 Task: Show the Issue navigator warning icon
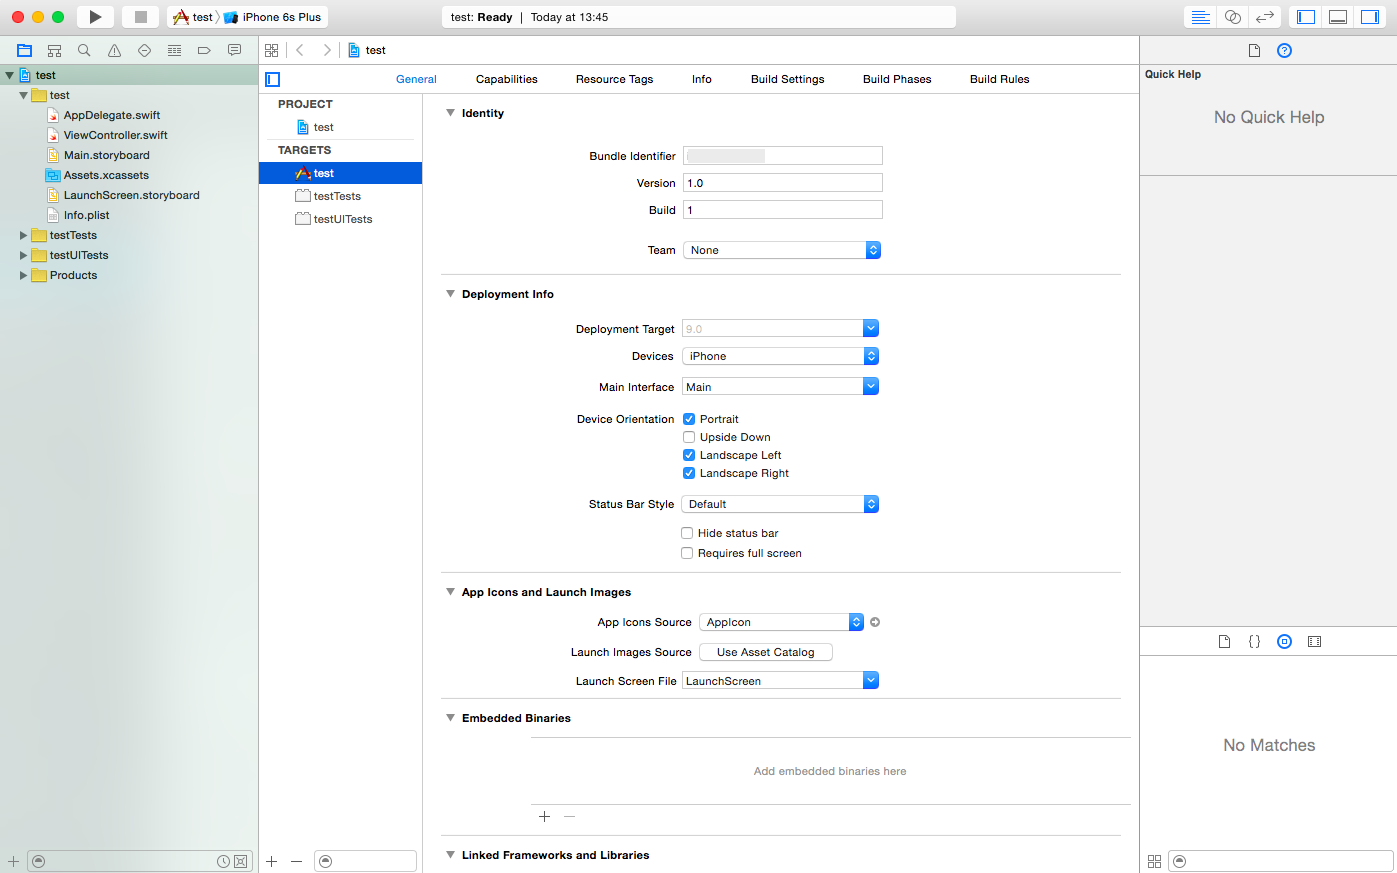(x=114, y=50)
